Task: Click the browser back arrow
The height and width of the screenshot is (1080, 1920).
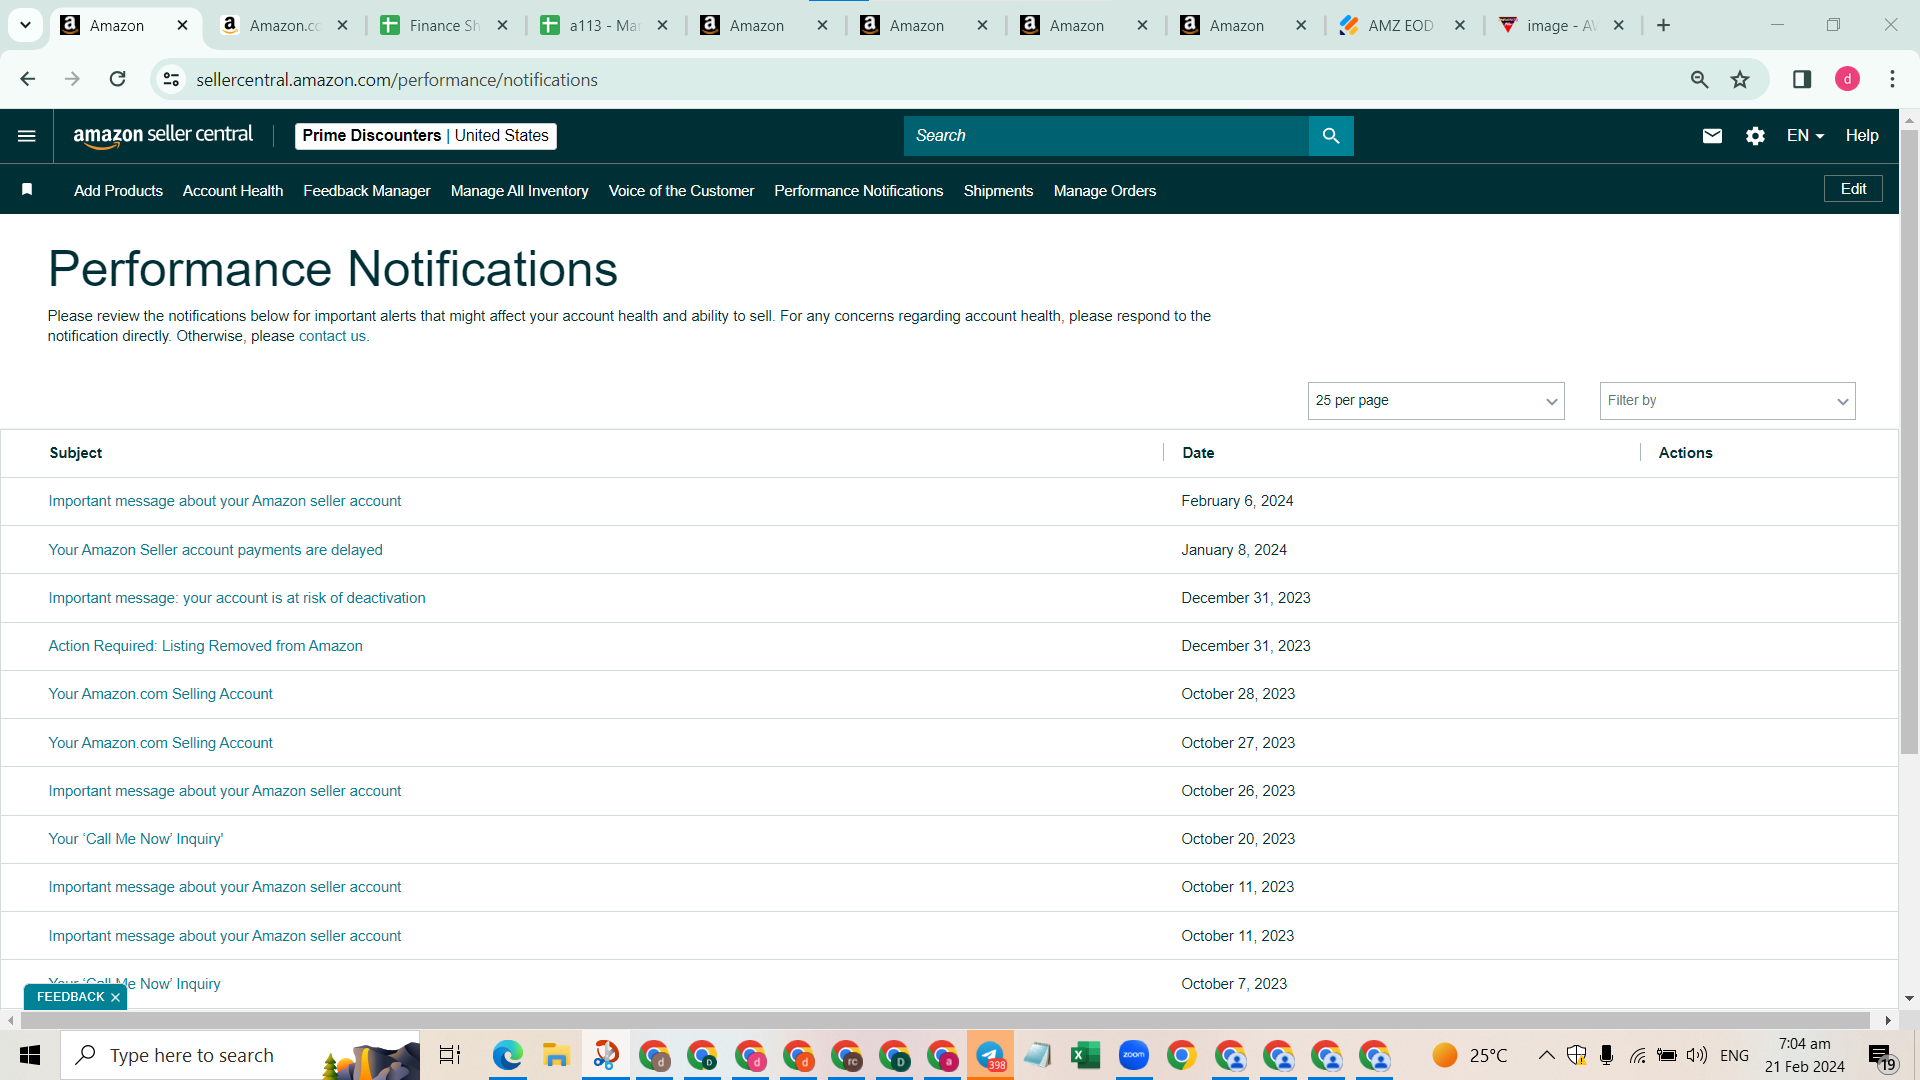Action: pyautogui.click(x=28, y=79)
